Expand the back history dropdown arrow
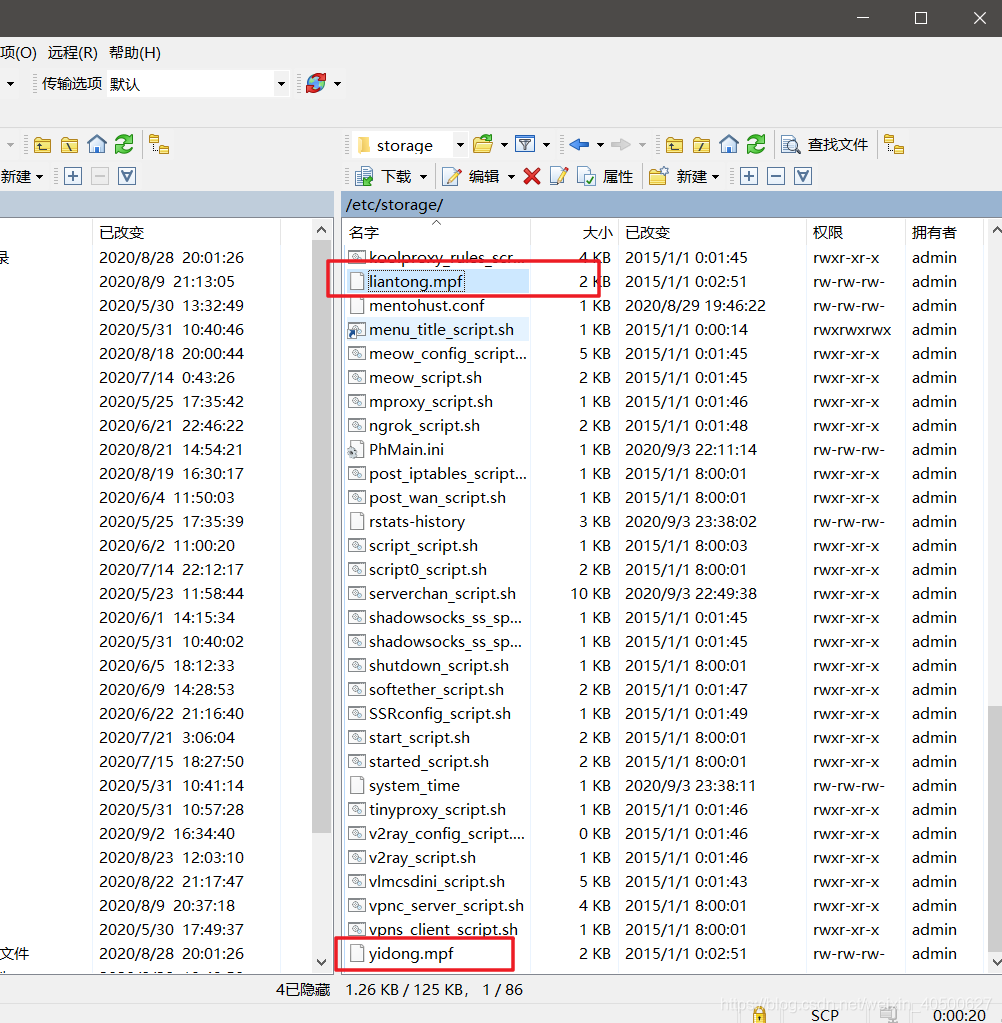 pos(600,145)
